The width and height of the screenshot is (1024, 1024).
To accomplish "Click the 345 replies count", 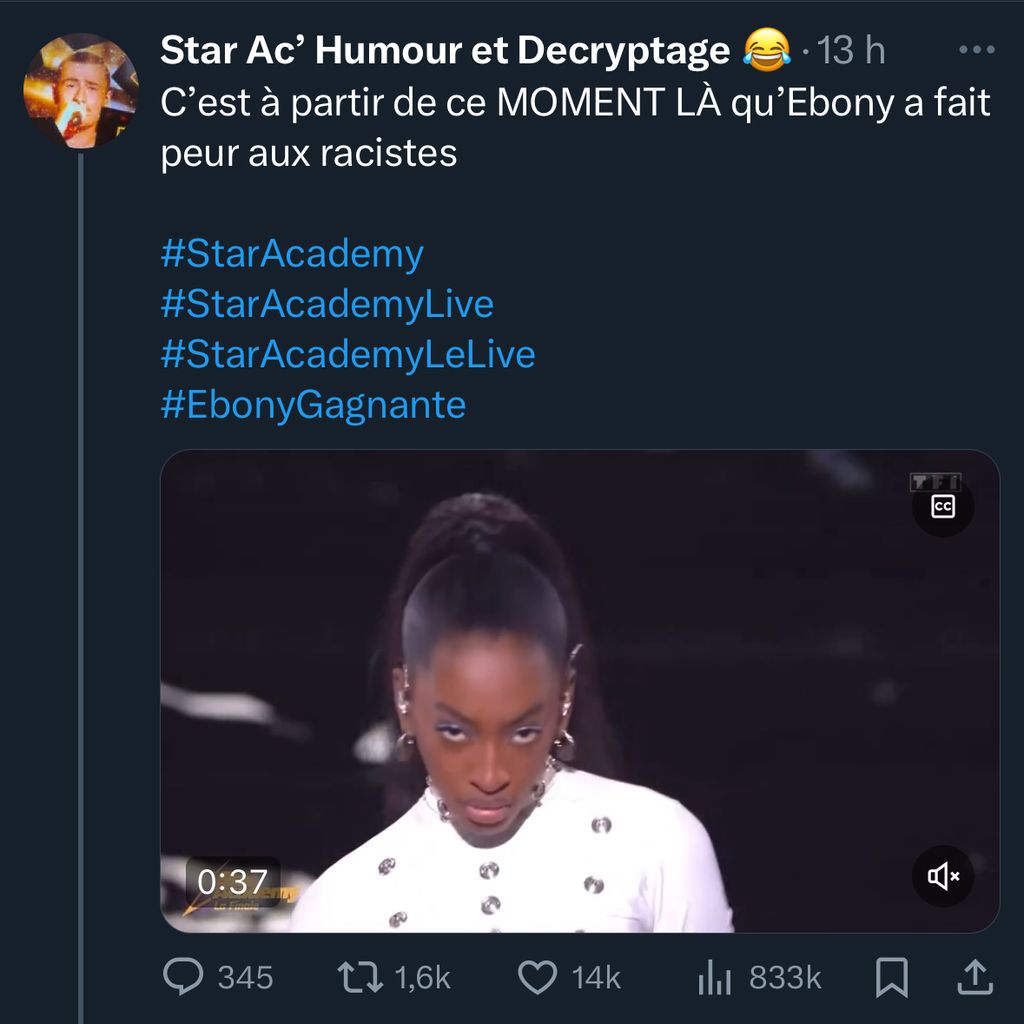I will point(245,977).
